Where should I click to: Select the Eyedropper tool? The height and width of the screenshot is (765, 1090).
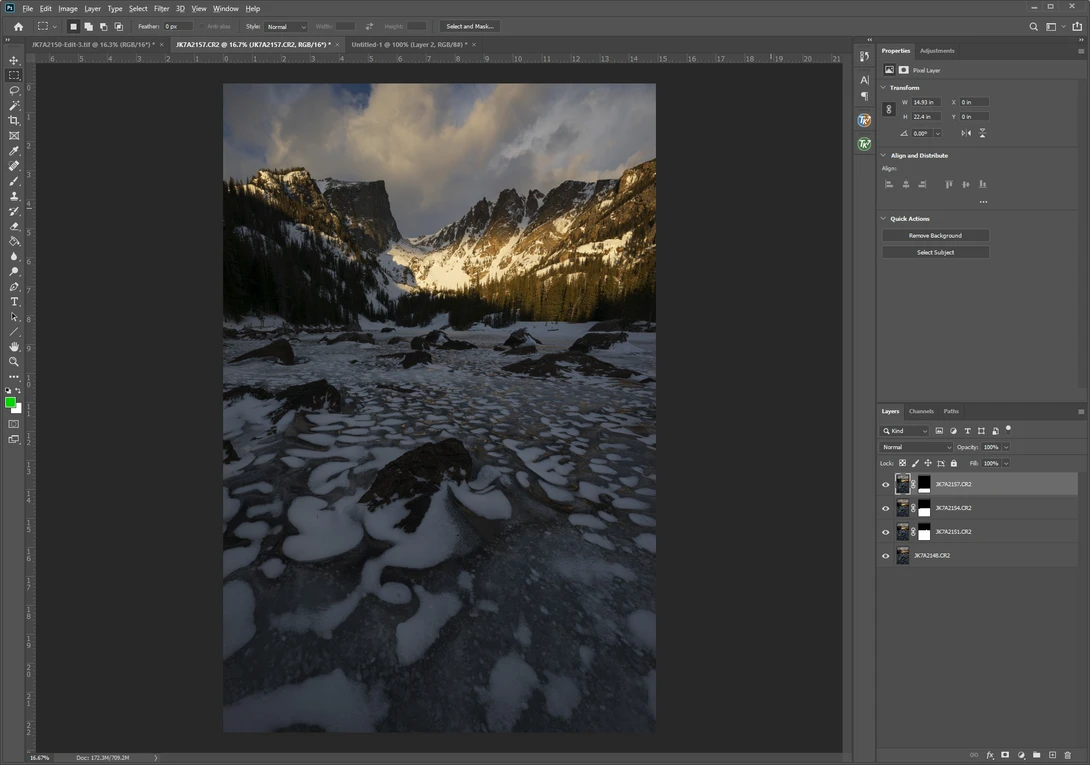(x=14, y=151)
